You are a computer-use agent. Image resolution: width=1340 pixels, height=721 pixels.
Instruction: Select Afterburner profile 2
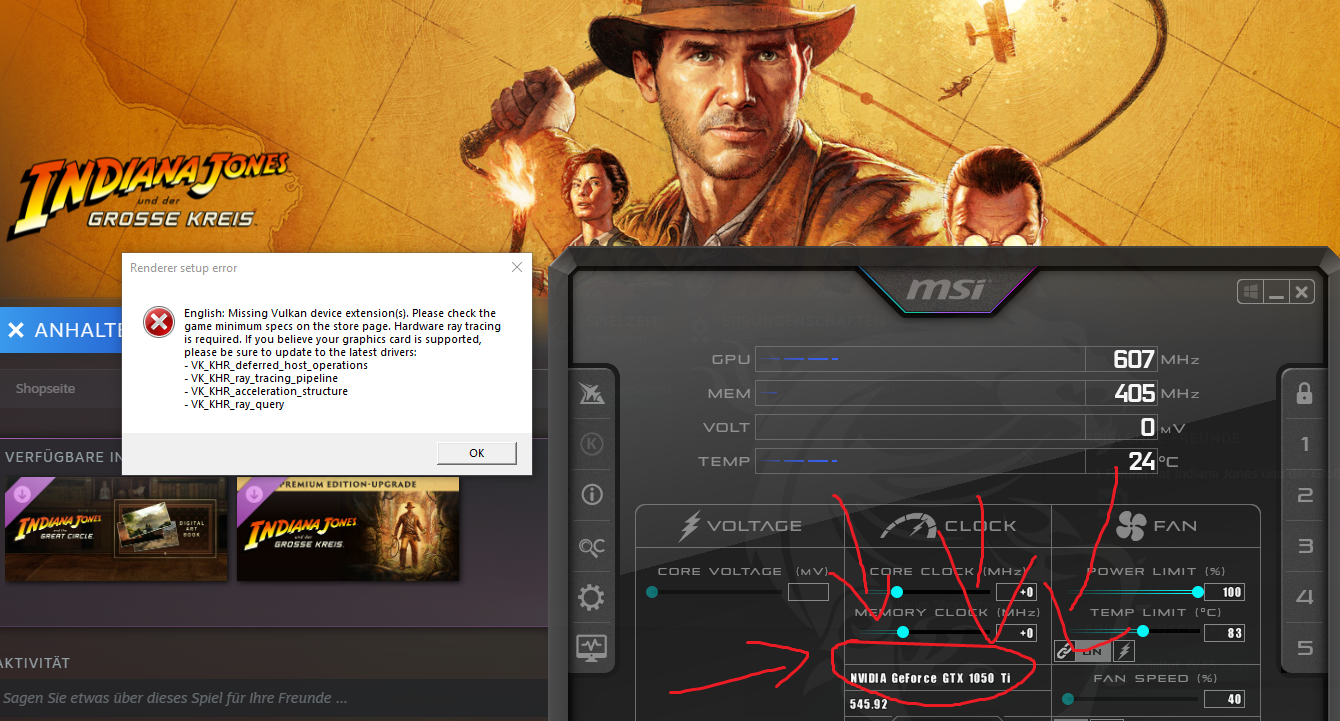coord(1304,495)
